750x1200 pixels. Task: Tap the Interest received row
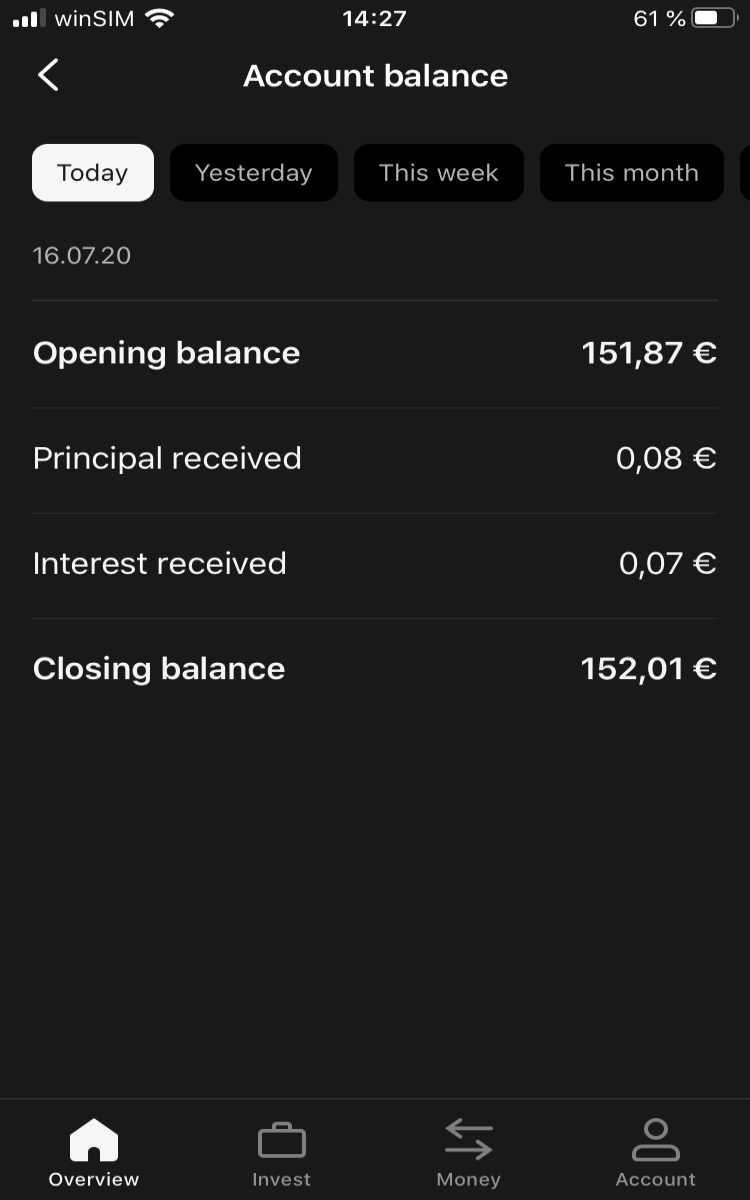tap(375, 564)
